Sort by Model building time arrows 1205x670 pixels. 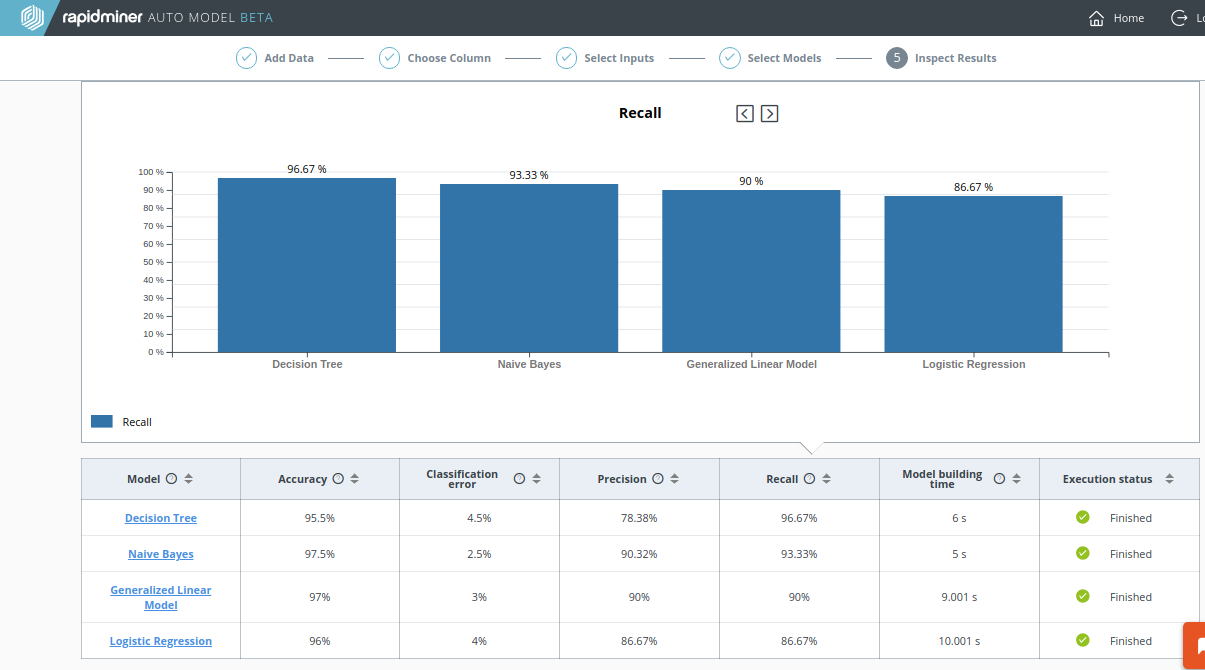[x=1016, y=479]
